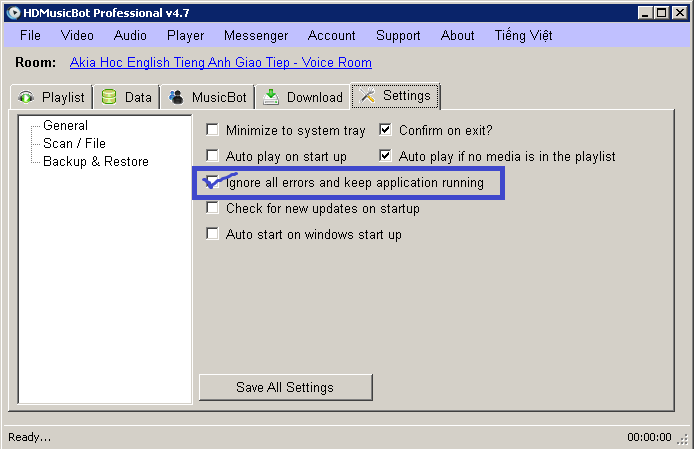Image resolution: width=694 pixels, height=449 pixels.
Task: Click the 00:00:00 timer in status bar
Action: click(649, 437)
